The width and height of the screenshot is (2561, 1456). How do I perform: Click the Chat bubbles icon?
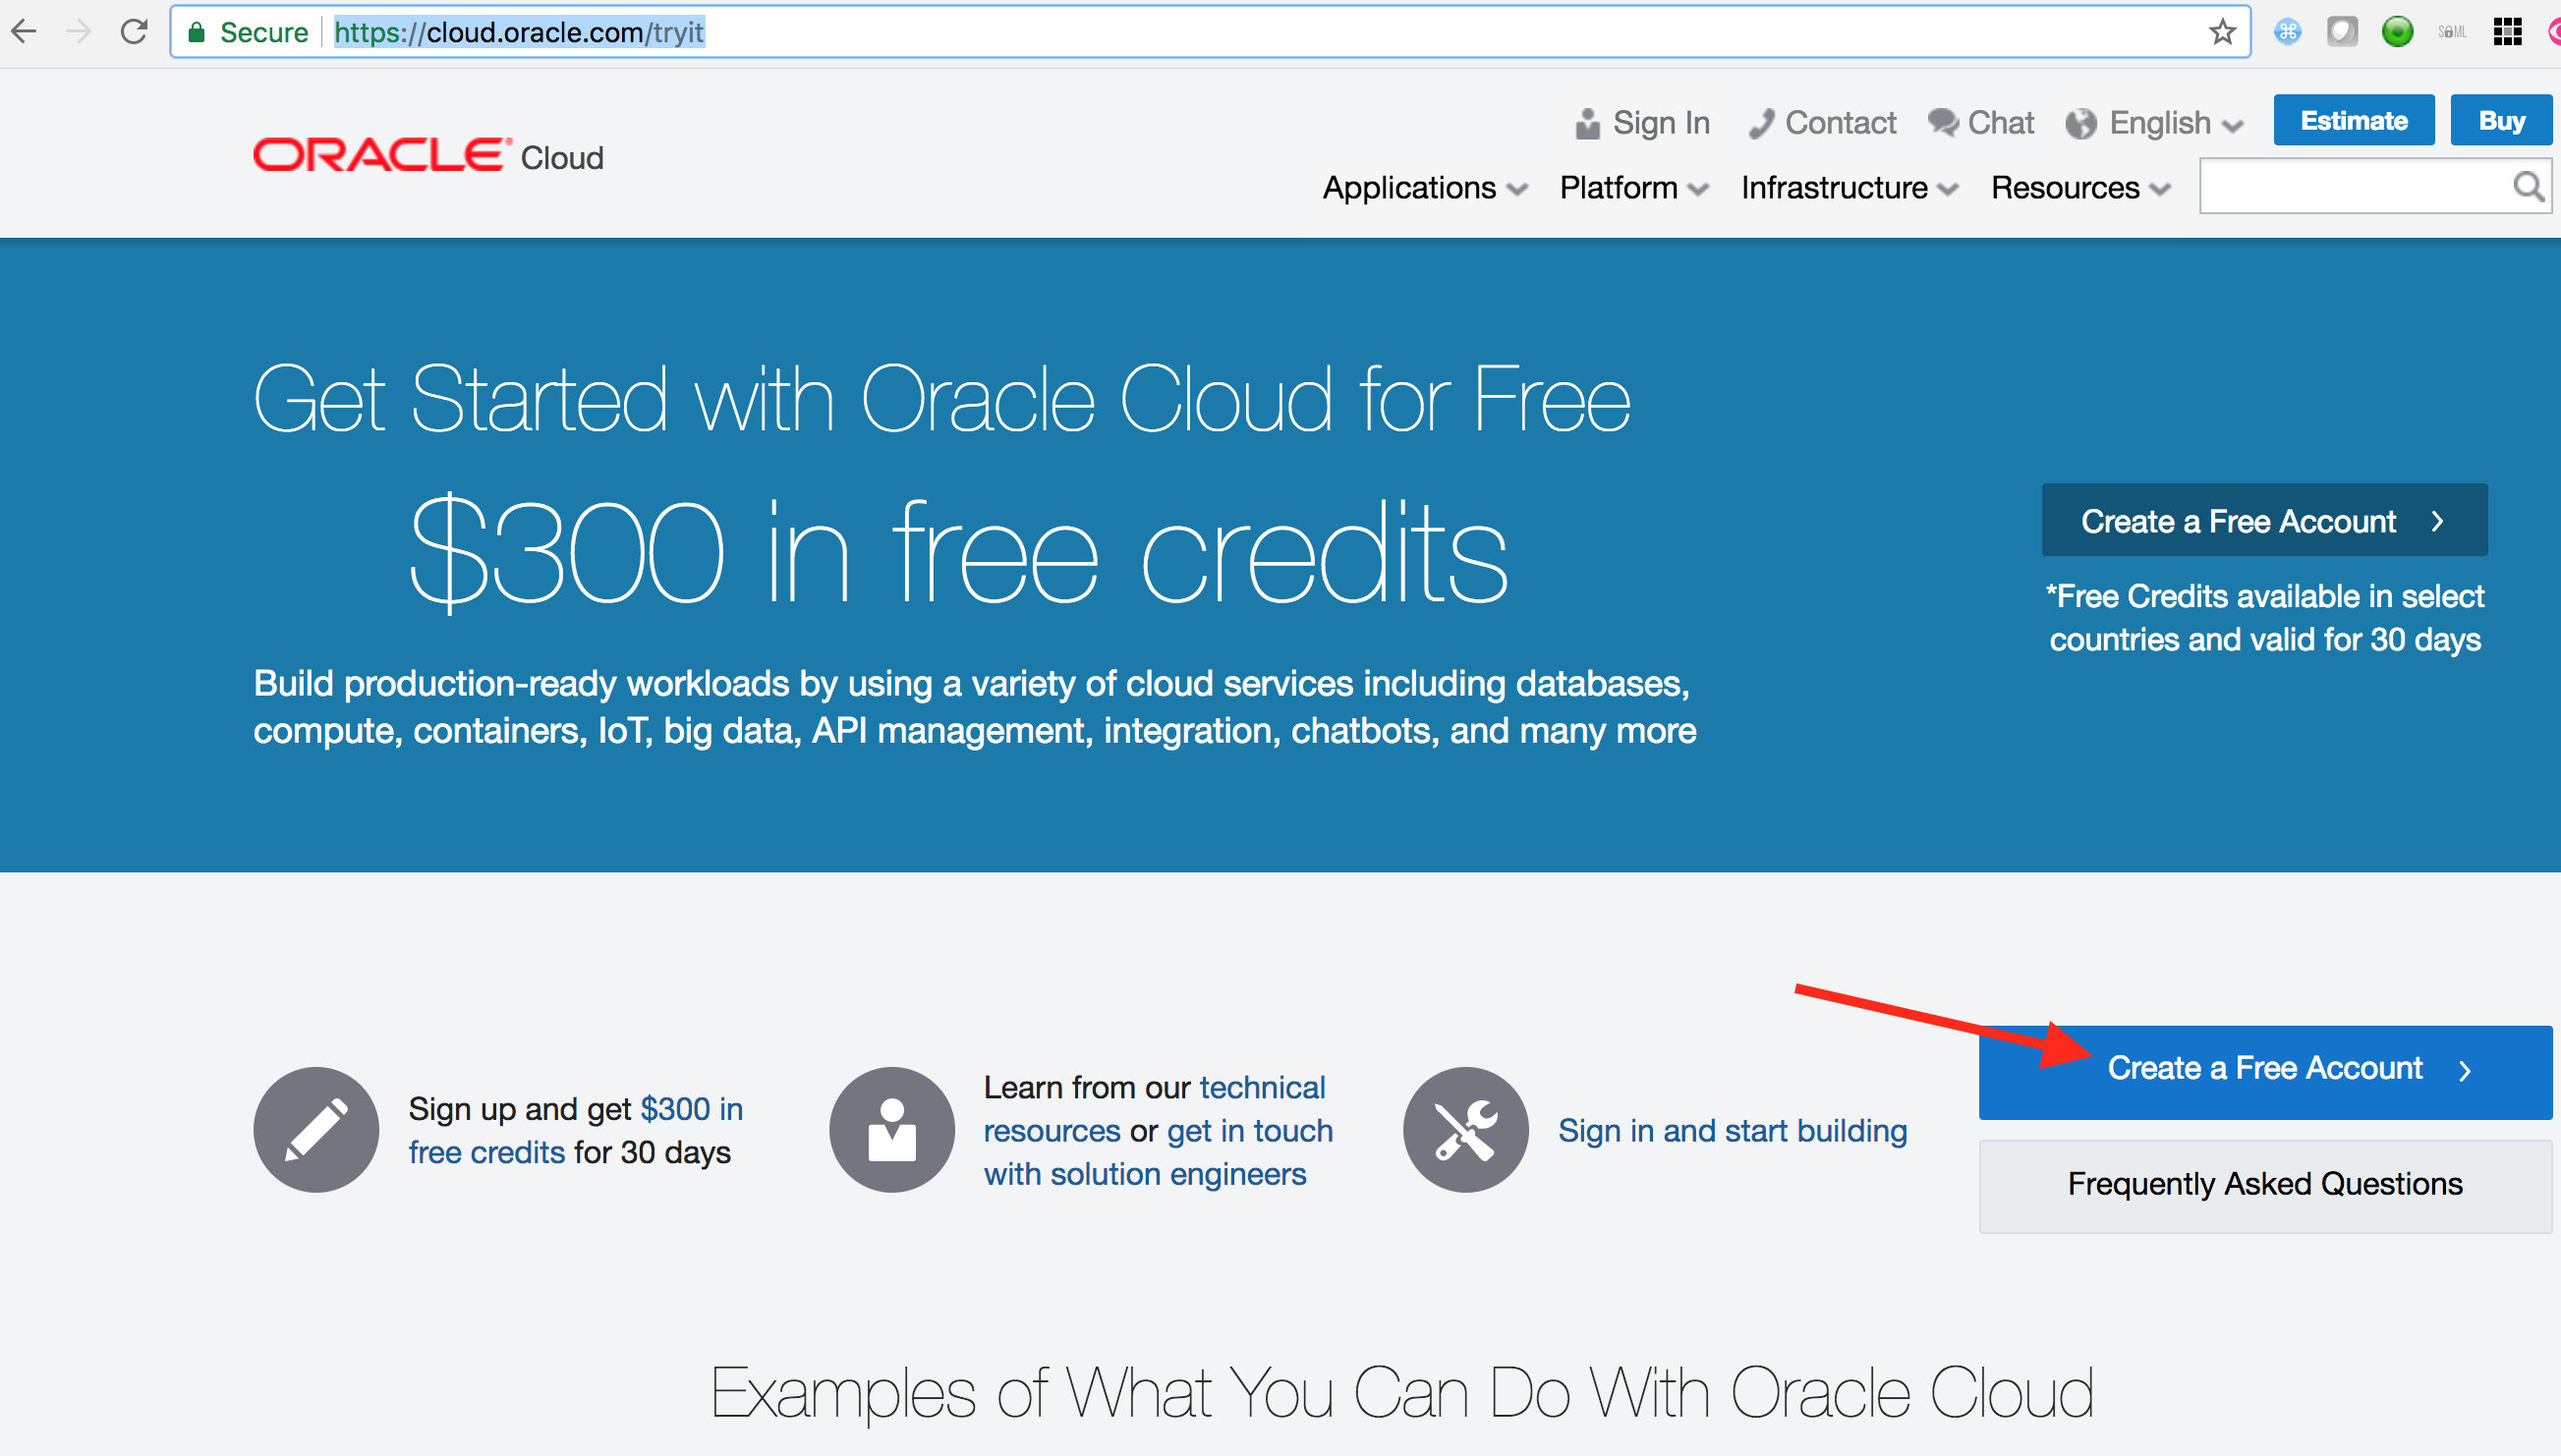point(1943,123)
